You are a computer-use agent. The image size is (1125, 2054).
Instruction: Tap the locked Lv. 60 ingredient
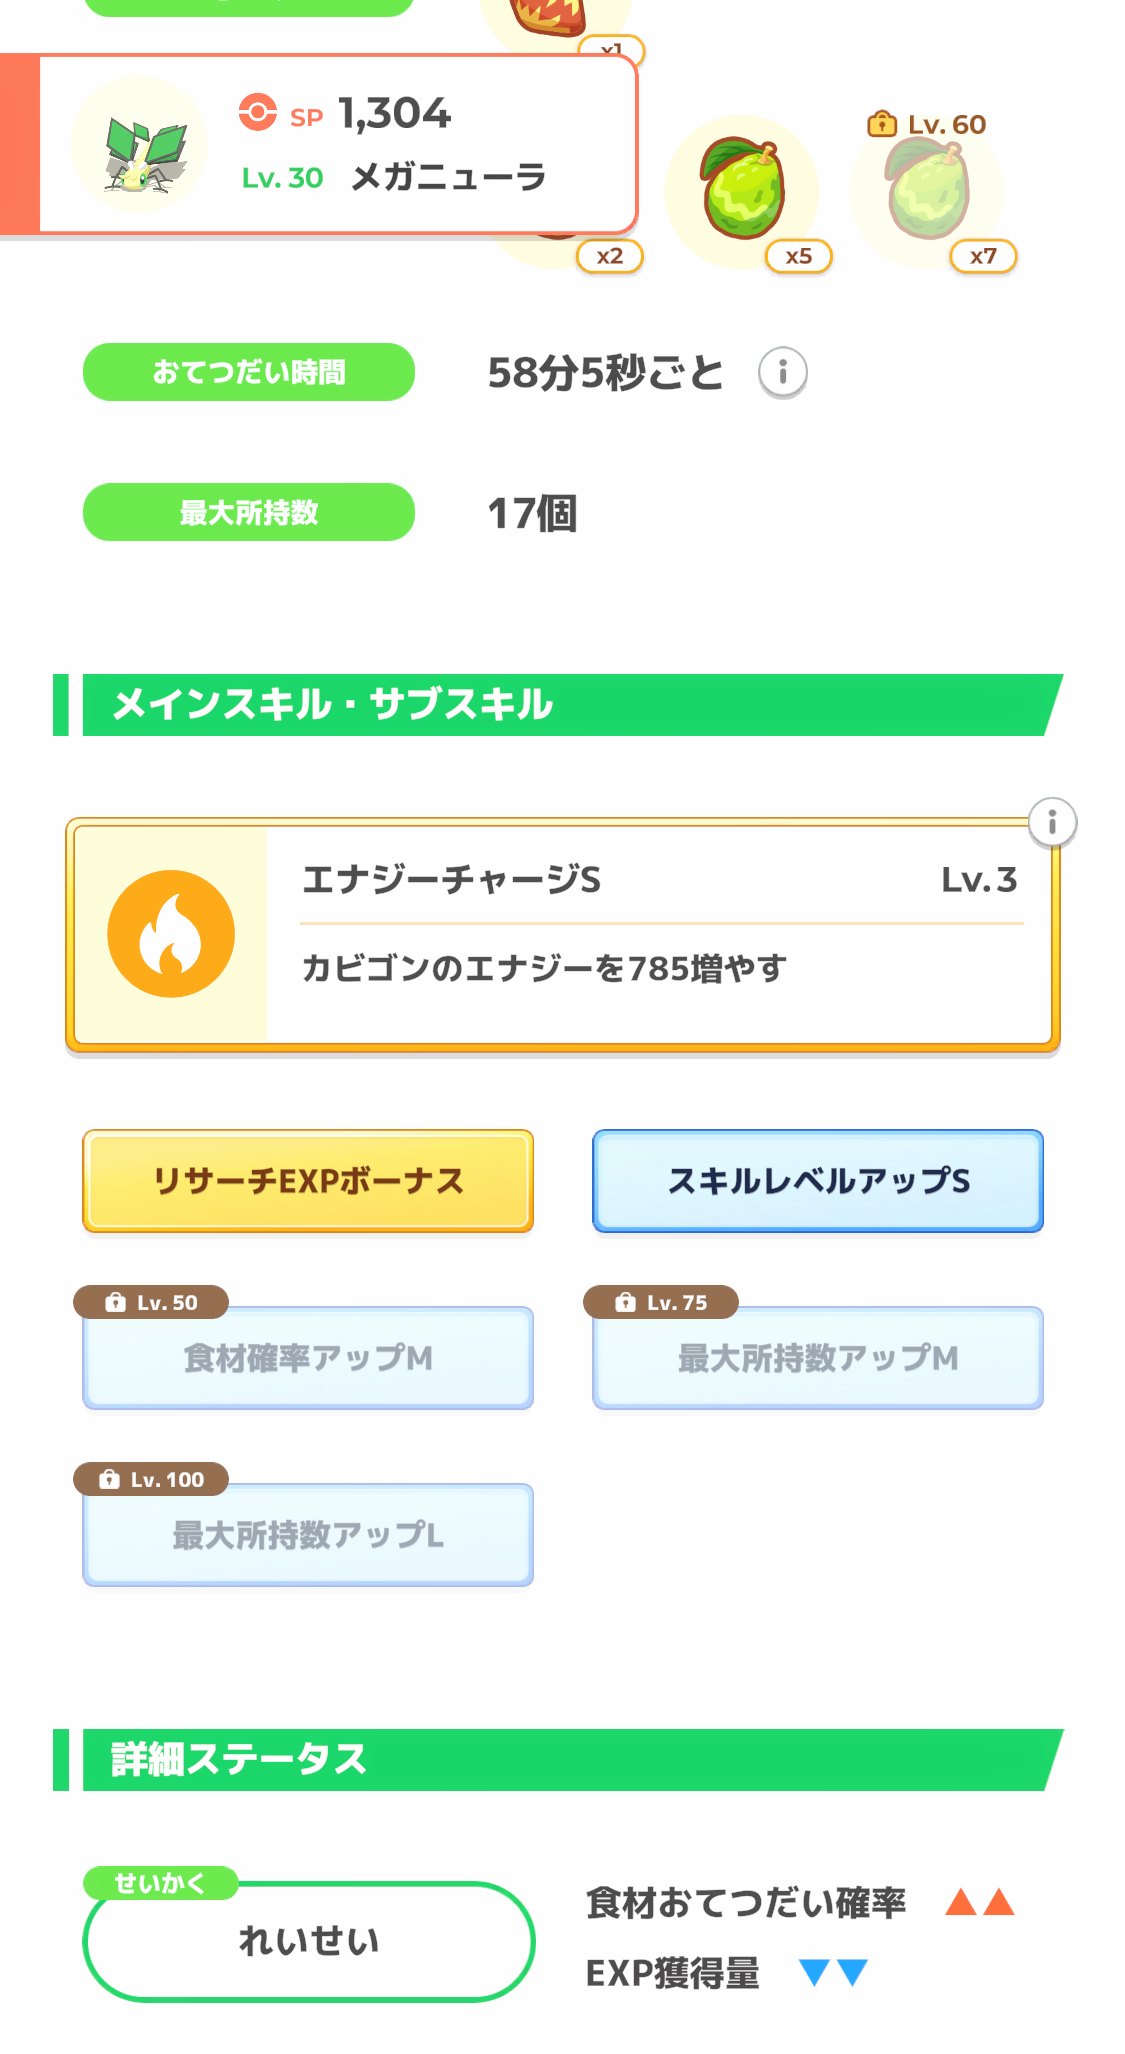tap(927, 190)
